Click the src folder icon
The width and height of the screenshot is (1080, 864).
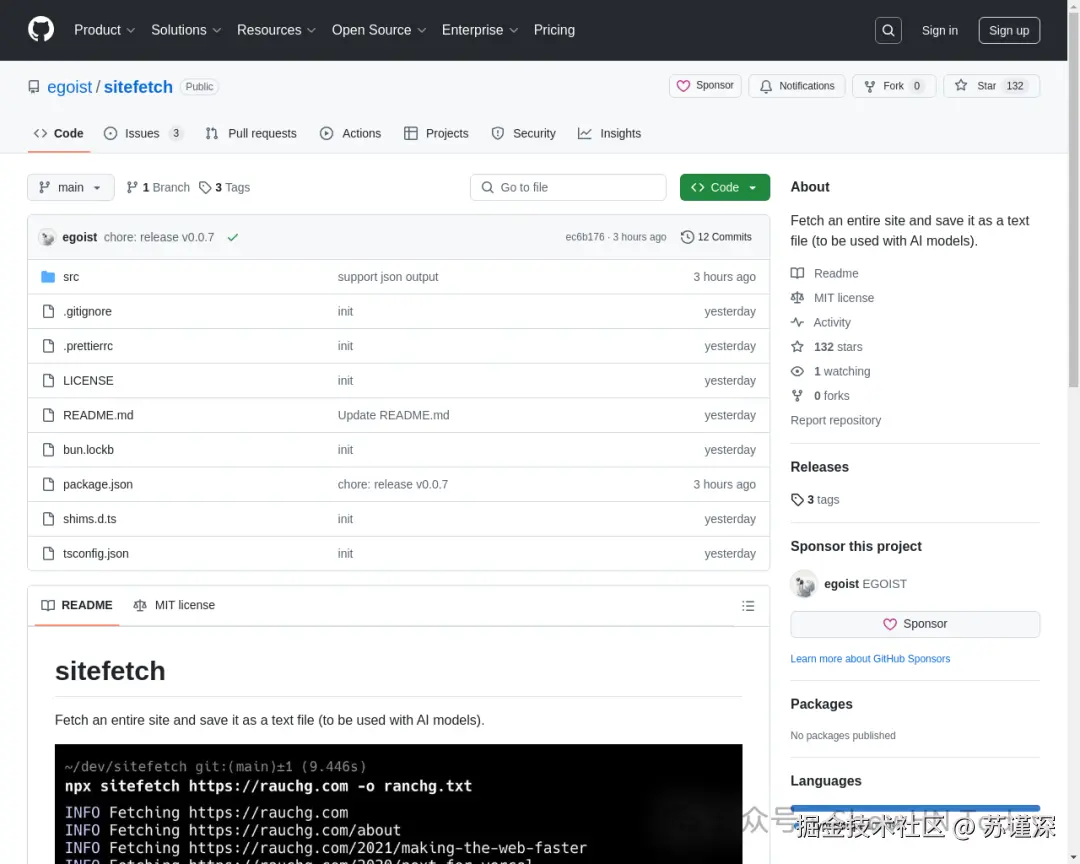[48, 277]
